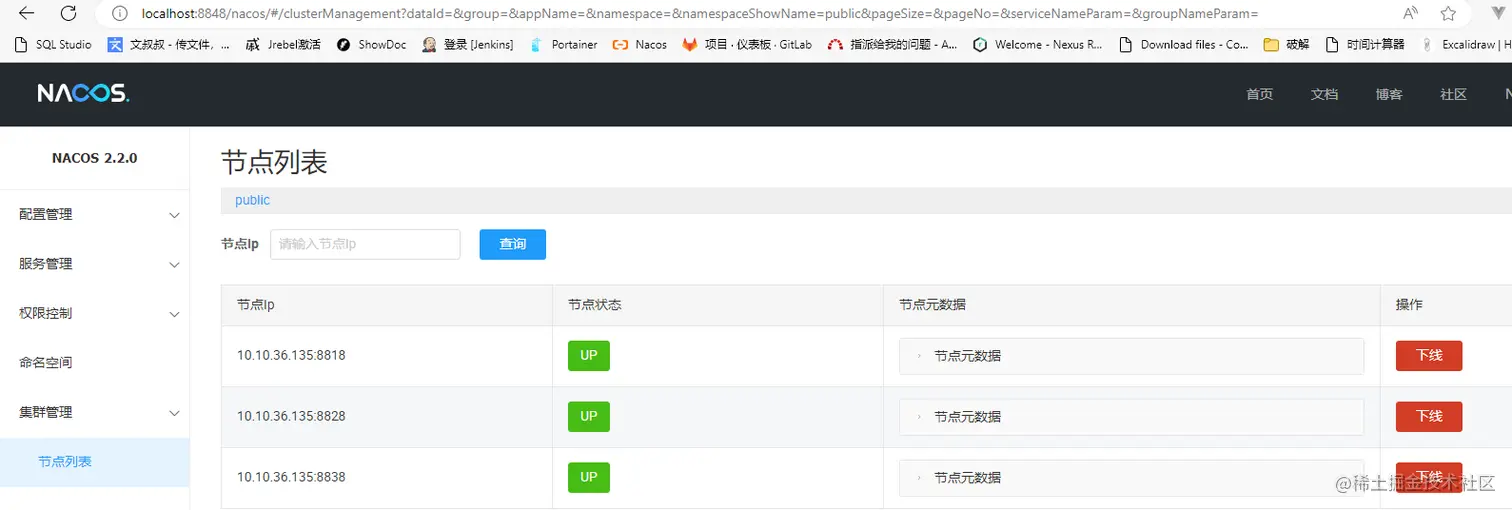Open the 指派给我的问题 bookmark

tap(893, 45)
